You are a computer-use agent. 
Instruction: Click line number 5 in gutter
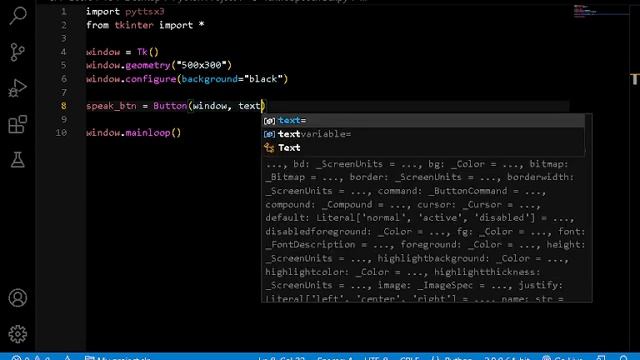point(64,65)
